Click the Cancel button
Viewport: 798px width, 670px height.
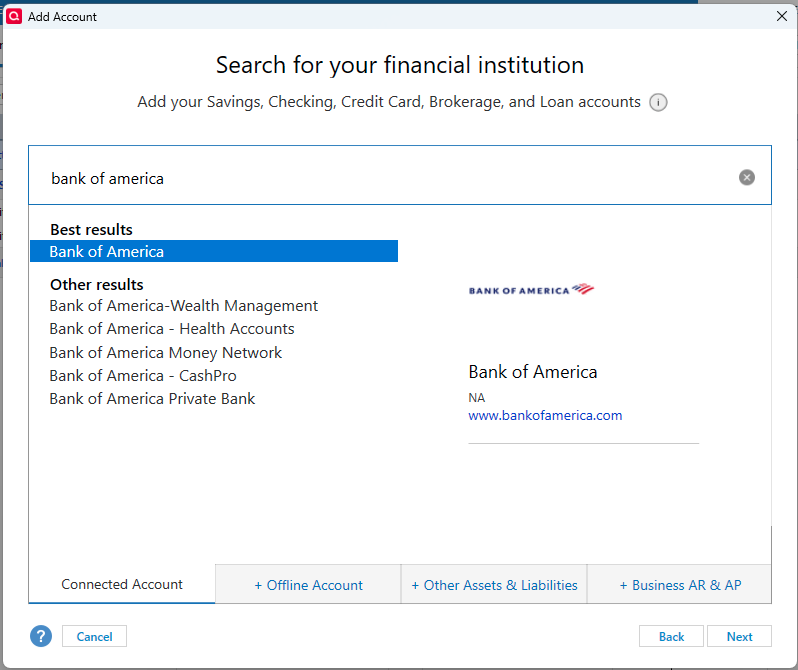coord(94,636)
